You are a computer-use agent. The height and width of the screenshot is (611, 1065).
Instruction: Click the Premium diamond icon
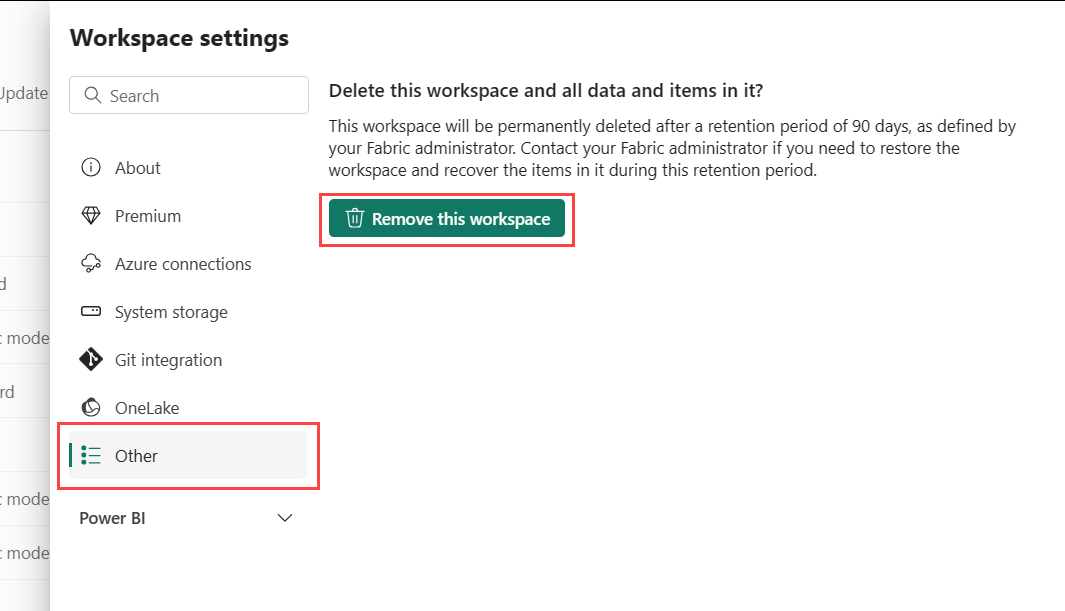pyautogui.click(x=91, y=216)
